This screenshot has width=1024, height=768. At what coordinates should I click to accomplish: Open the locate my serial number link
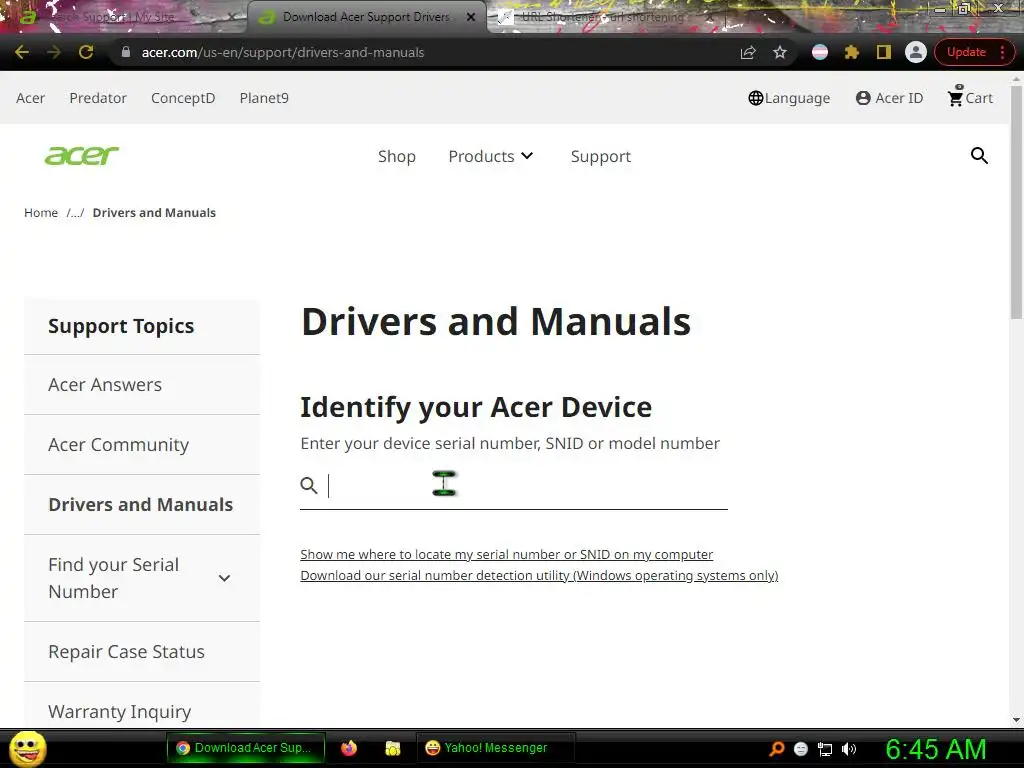click(x=507, y=554)
